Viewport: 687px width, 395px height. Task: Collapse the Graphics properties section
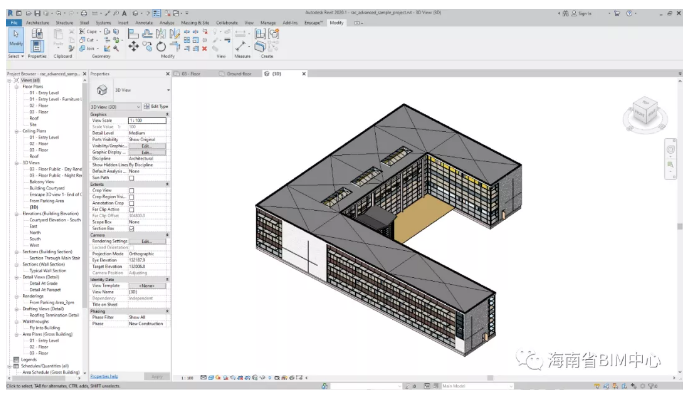tap(167, 114)
